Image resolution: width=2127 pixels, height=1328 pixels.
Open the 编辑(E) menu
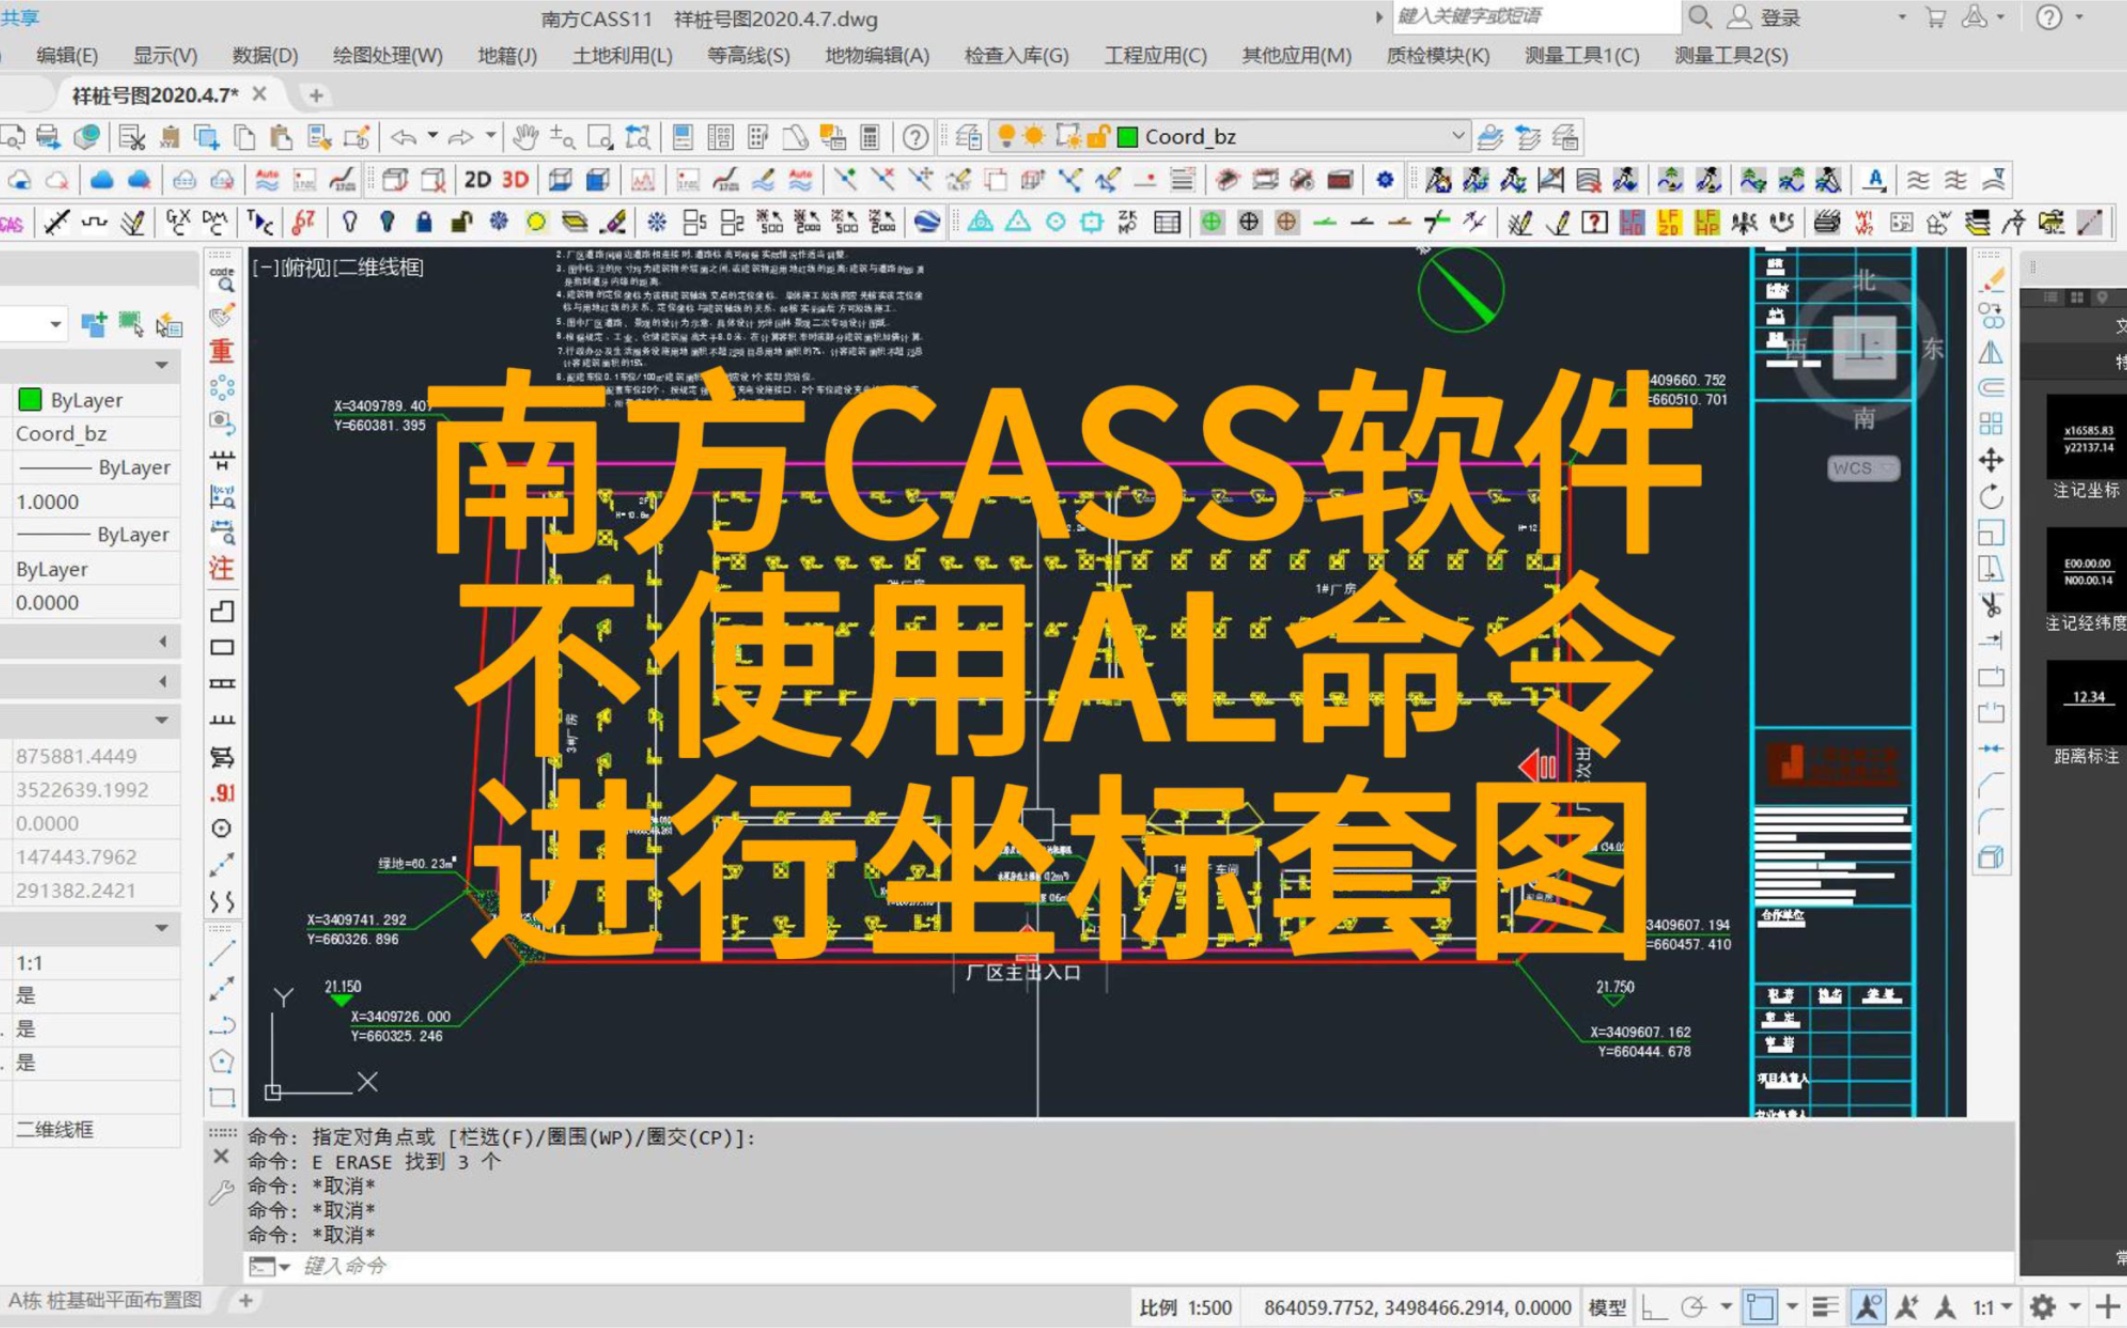[67, 56]
